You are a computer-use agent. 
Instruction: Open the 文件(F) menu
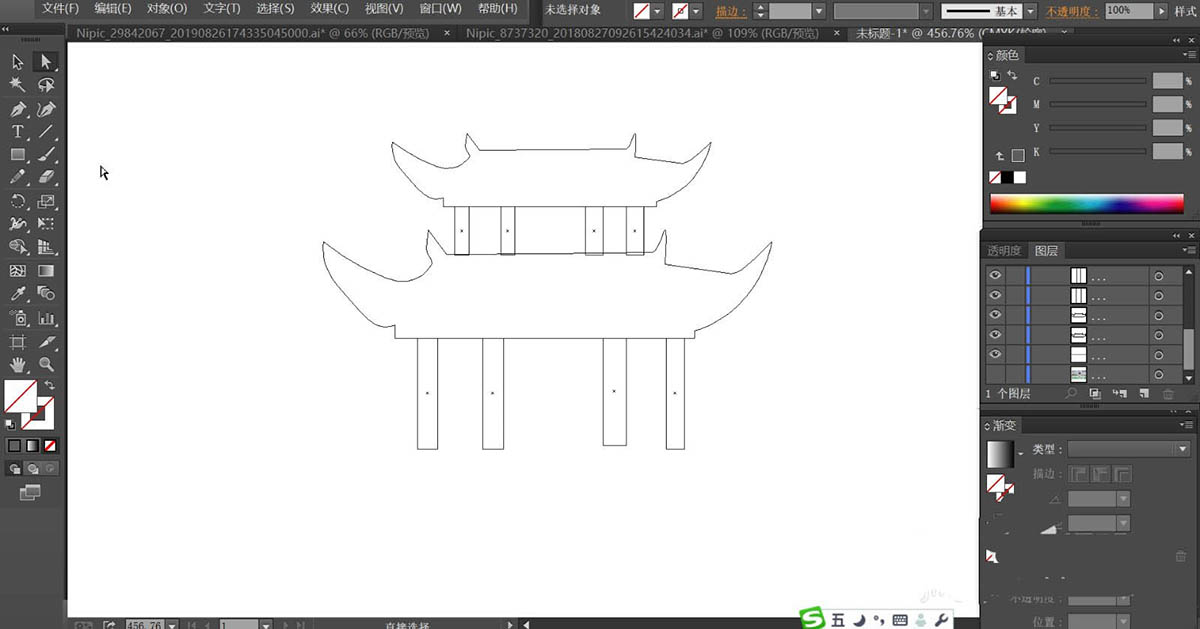(x=61, y=8)
